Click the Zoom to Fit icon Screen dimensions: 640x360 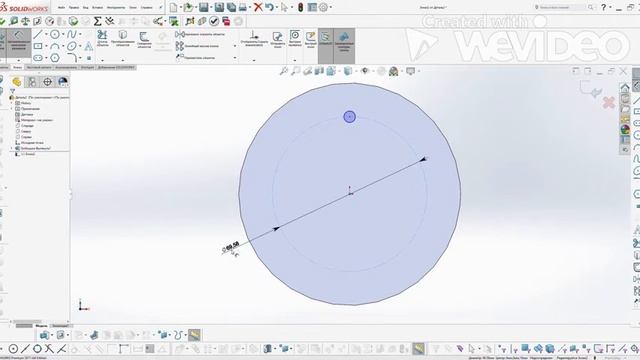tap(284, 71)
